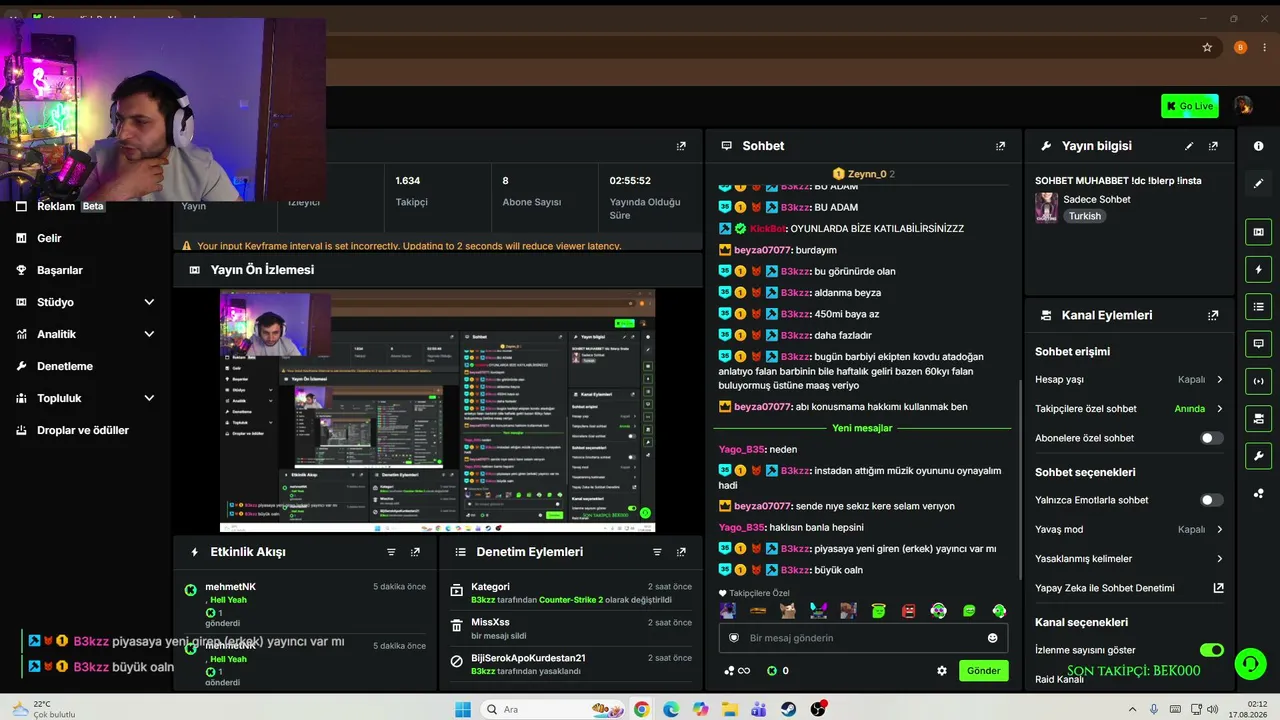Open Yasaklanmış kelimeler arrow
The width and height of the screenshot is (1280, 720).
[x=1219, y=559]
